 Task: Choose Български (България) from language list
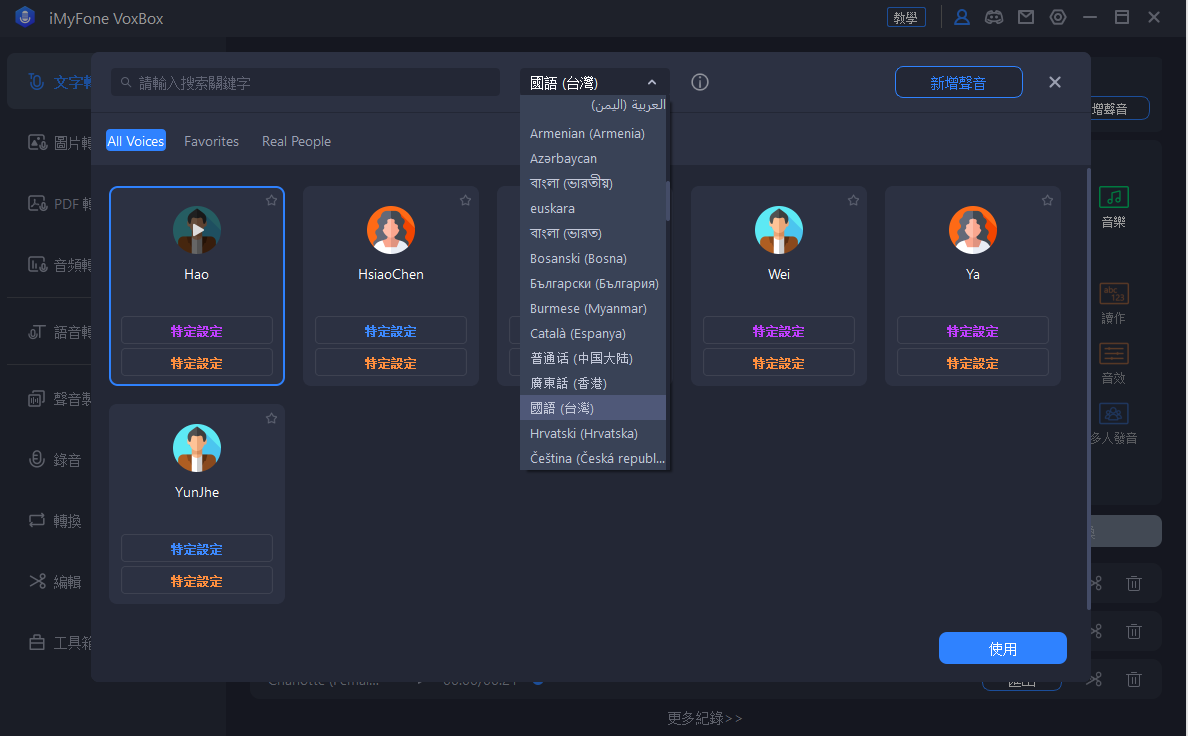pos(592,283)
